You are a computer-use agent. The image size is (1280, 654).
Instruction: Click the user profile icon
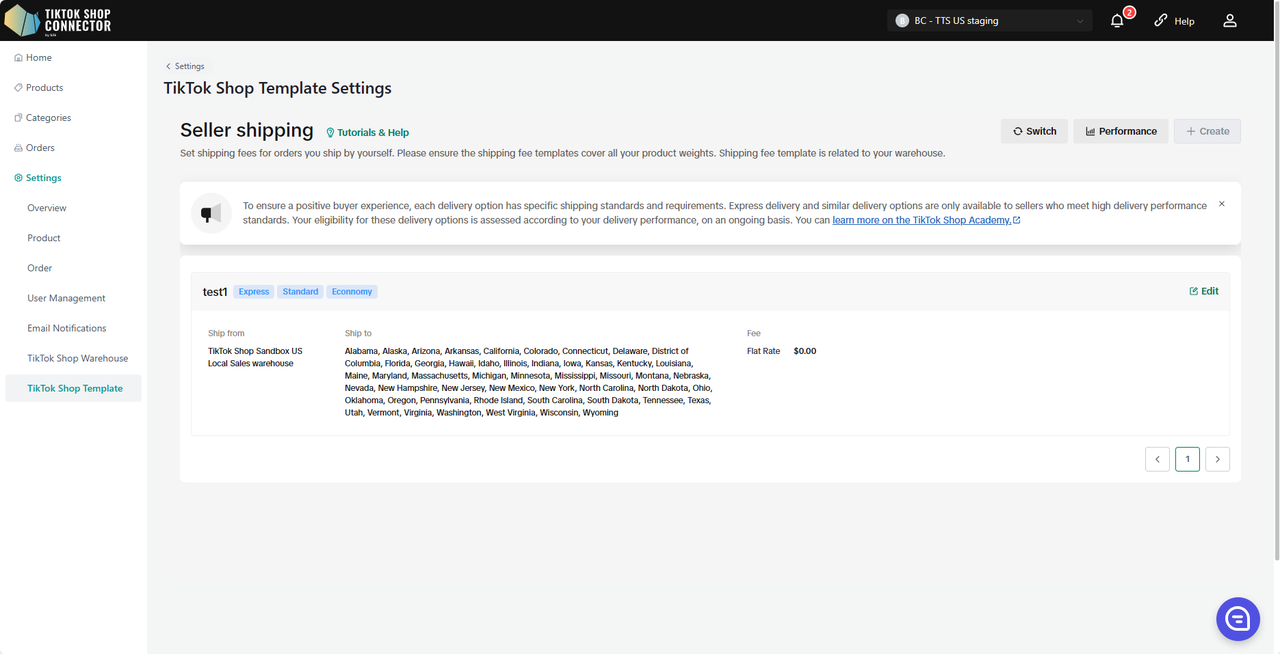coord(1230,21)
